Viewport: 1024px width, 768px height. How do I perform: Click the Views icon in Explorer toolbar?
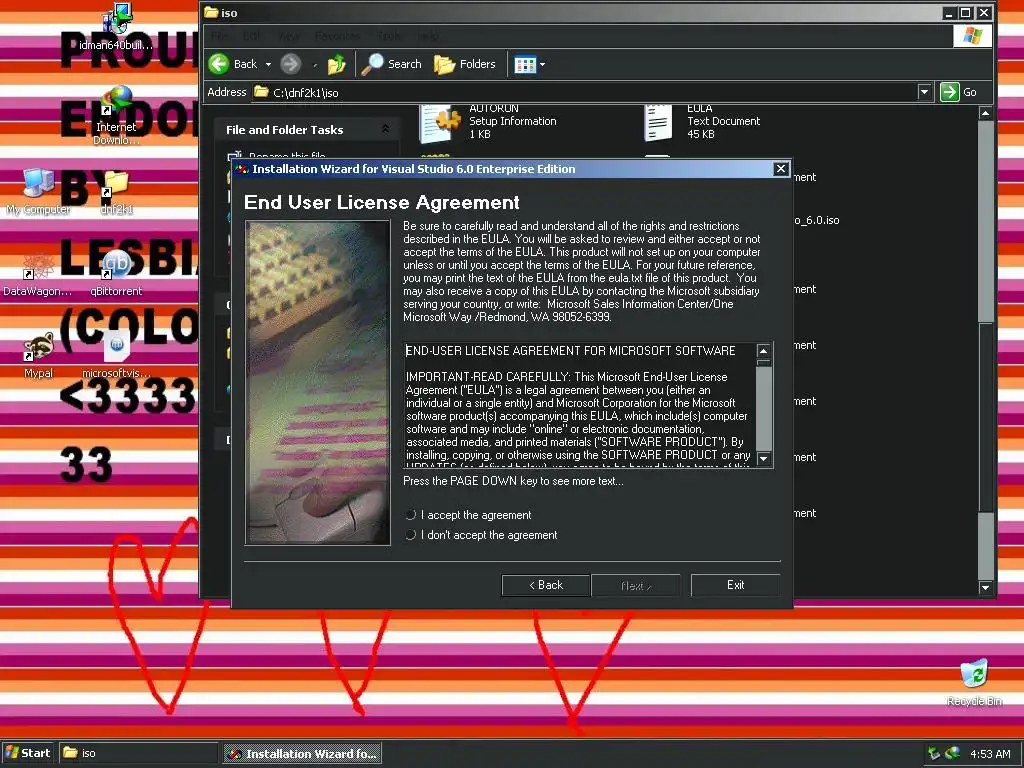(525, 64)
